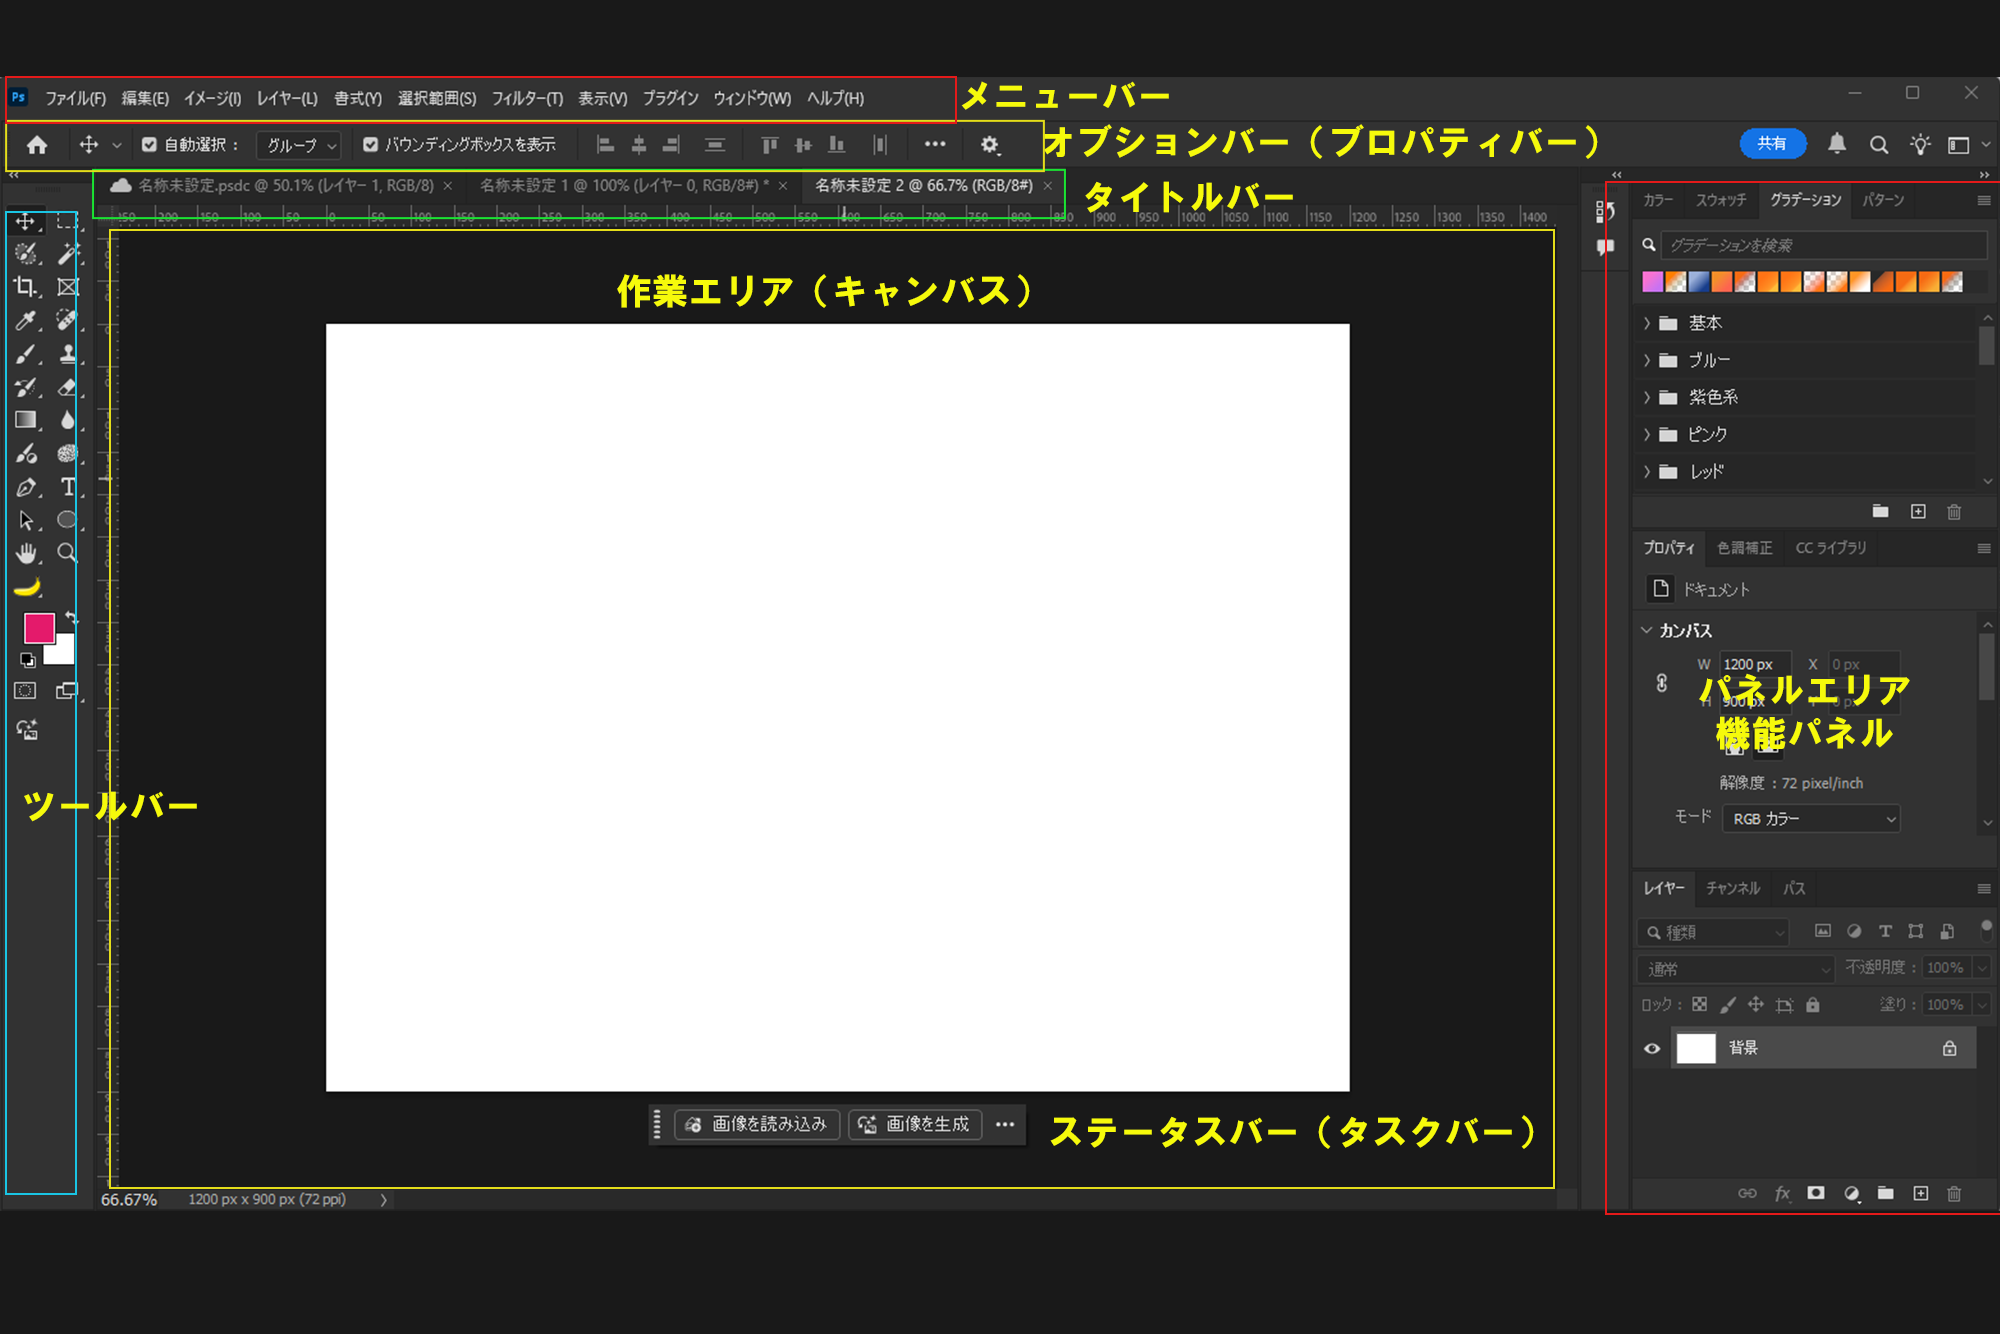Select the Eyedropper tool
The image size is (2000, 1334).
click(25, 320)
